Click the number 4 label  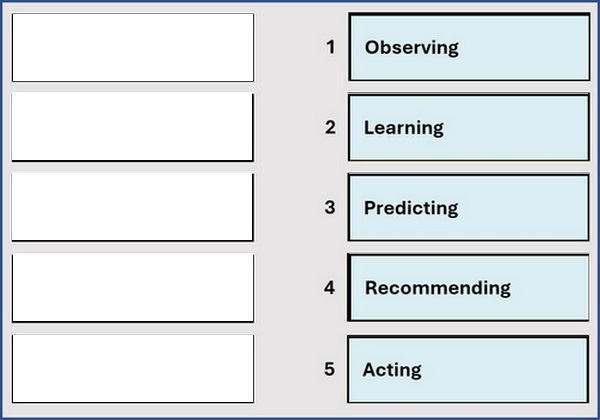pyautogui.click(x=330, y=288)
